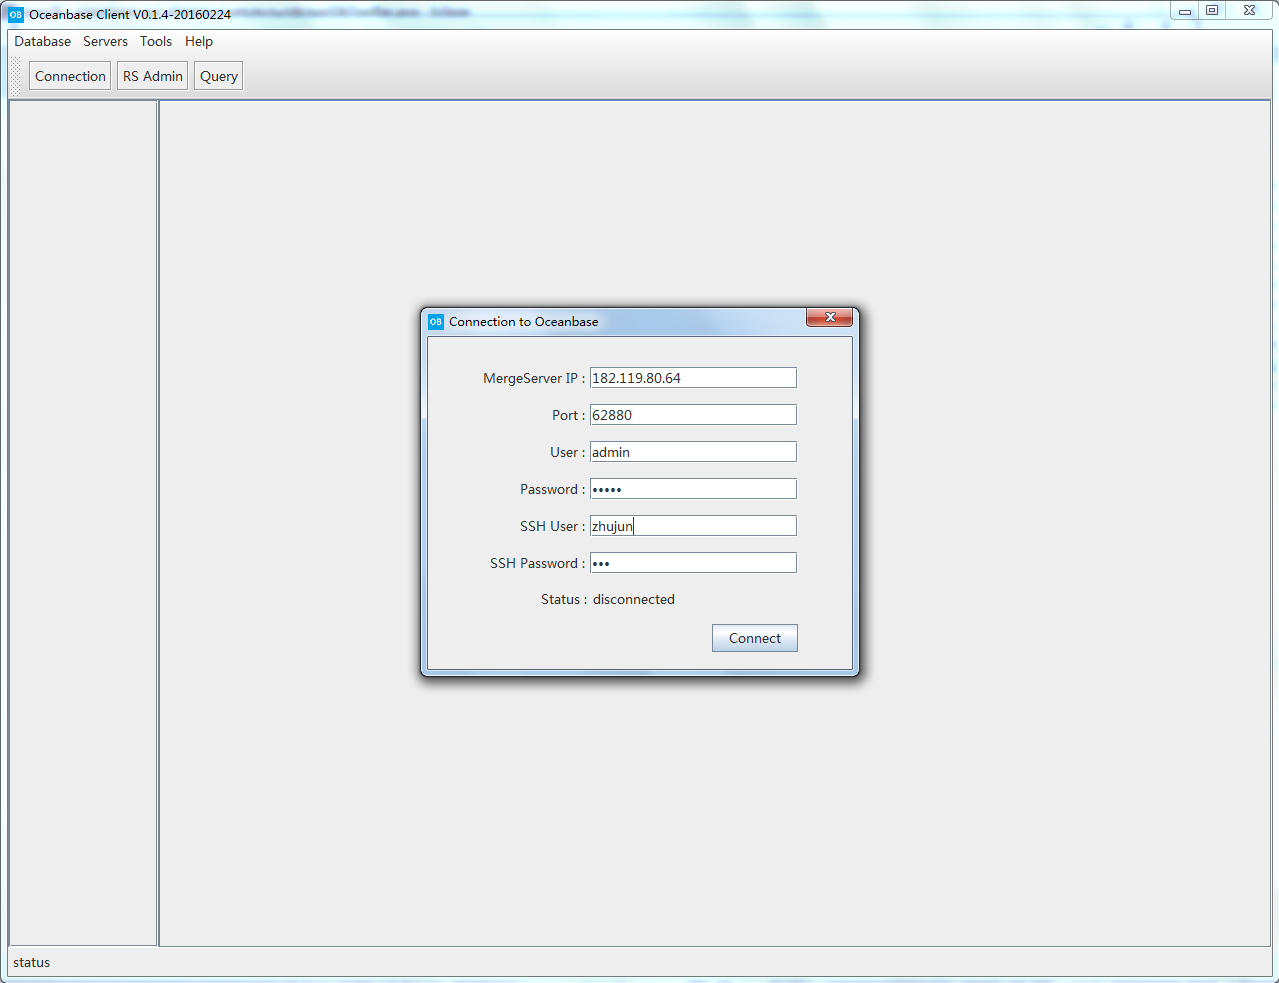Image resolution: width=1279 pixels, height=983 pixels.
Task: Close the Connection to Oceanbase dialog
Action: (829, 317)
